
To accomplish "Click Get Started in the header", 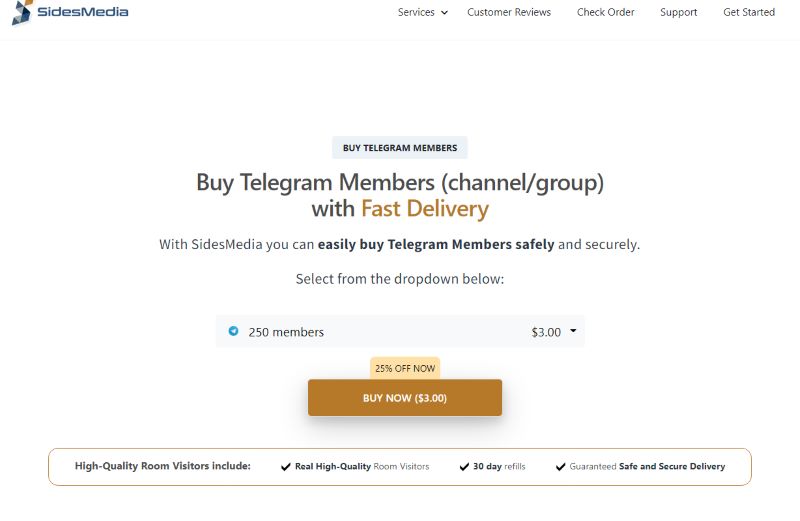I will coord(748,12).
